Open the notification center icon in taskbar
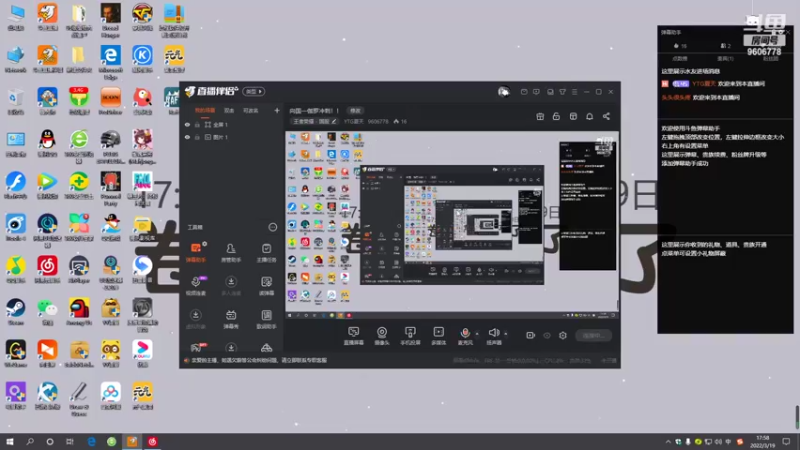The height and width of the screenshot is (450, 800). click(x=786, y=441)
